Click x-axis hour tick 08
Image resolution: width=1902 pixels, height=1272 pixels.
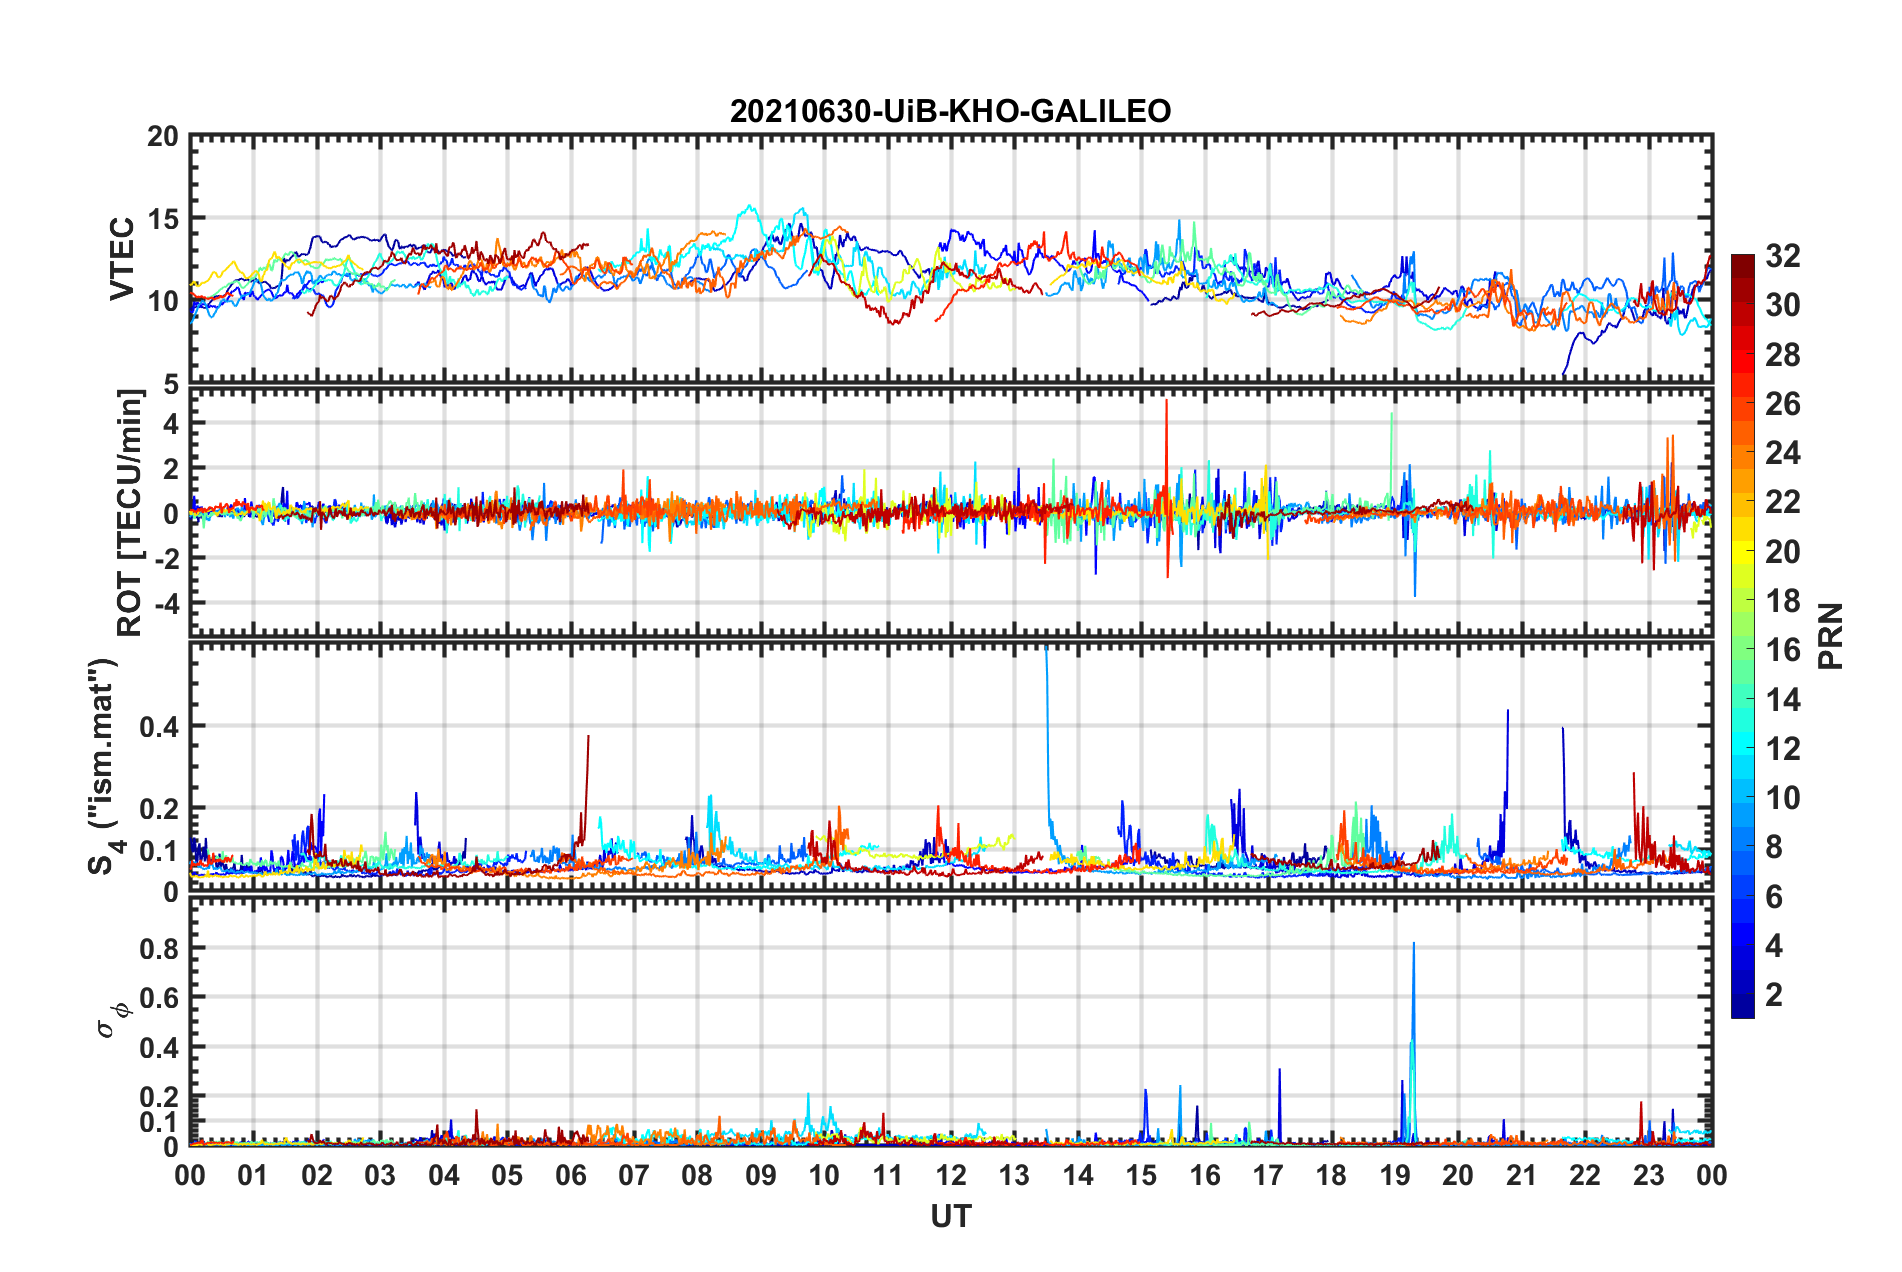pos(697,1175)
